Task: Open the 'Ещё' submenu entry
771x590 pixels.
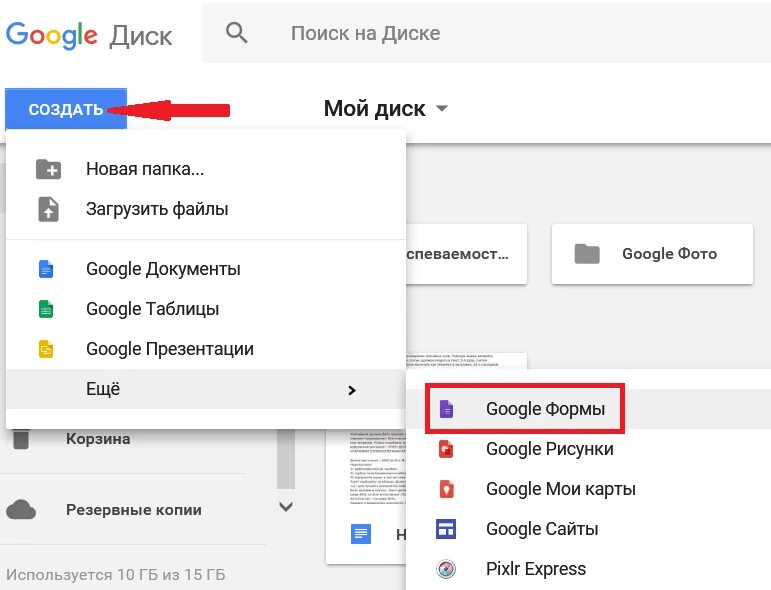Action: (x=206, y=389)
